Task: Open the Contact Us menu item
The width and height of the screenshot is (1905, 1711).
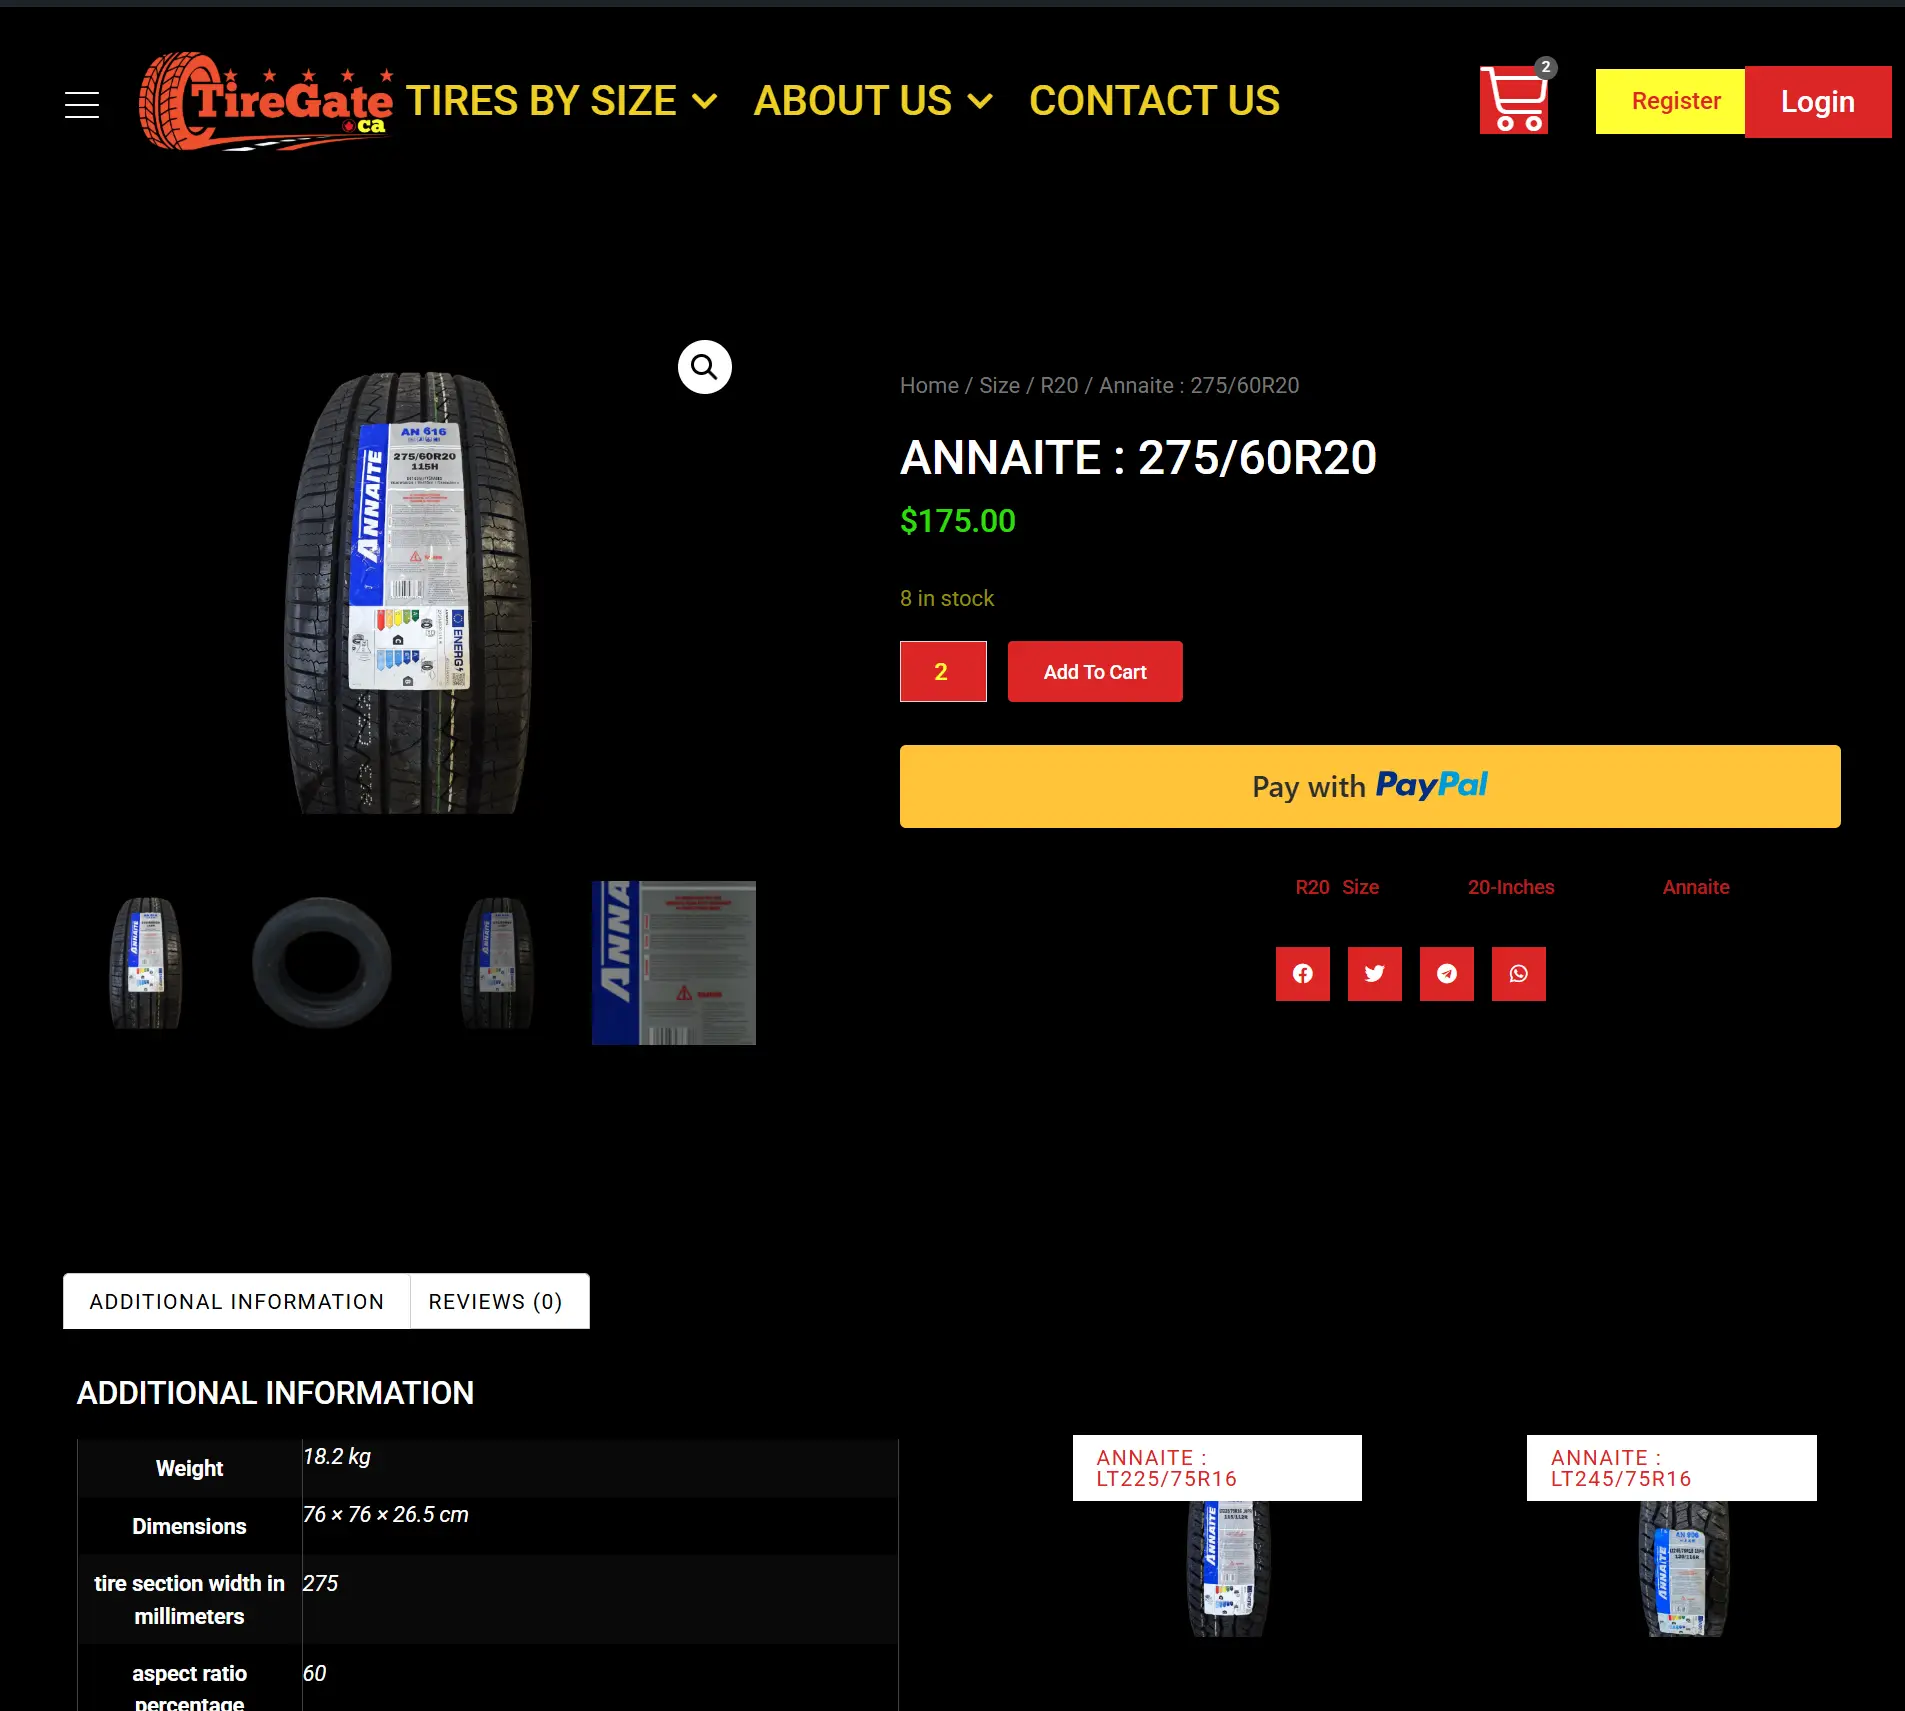Action: 1154,101
